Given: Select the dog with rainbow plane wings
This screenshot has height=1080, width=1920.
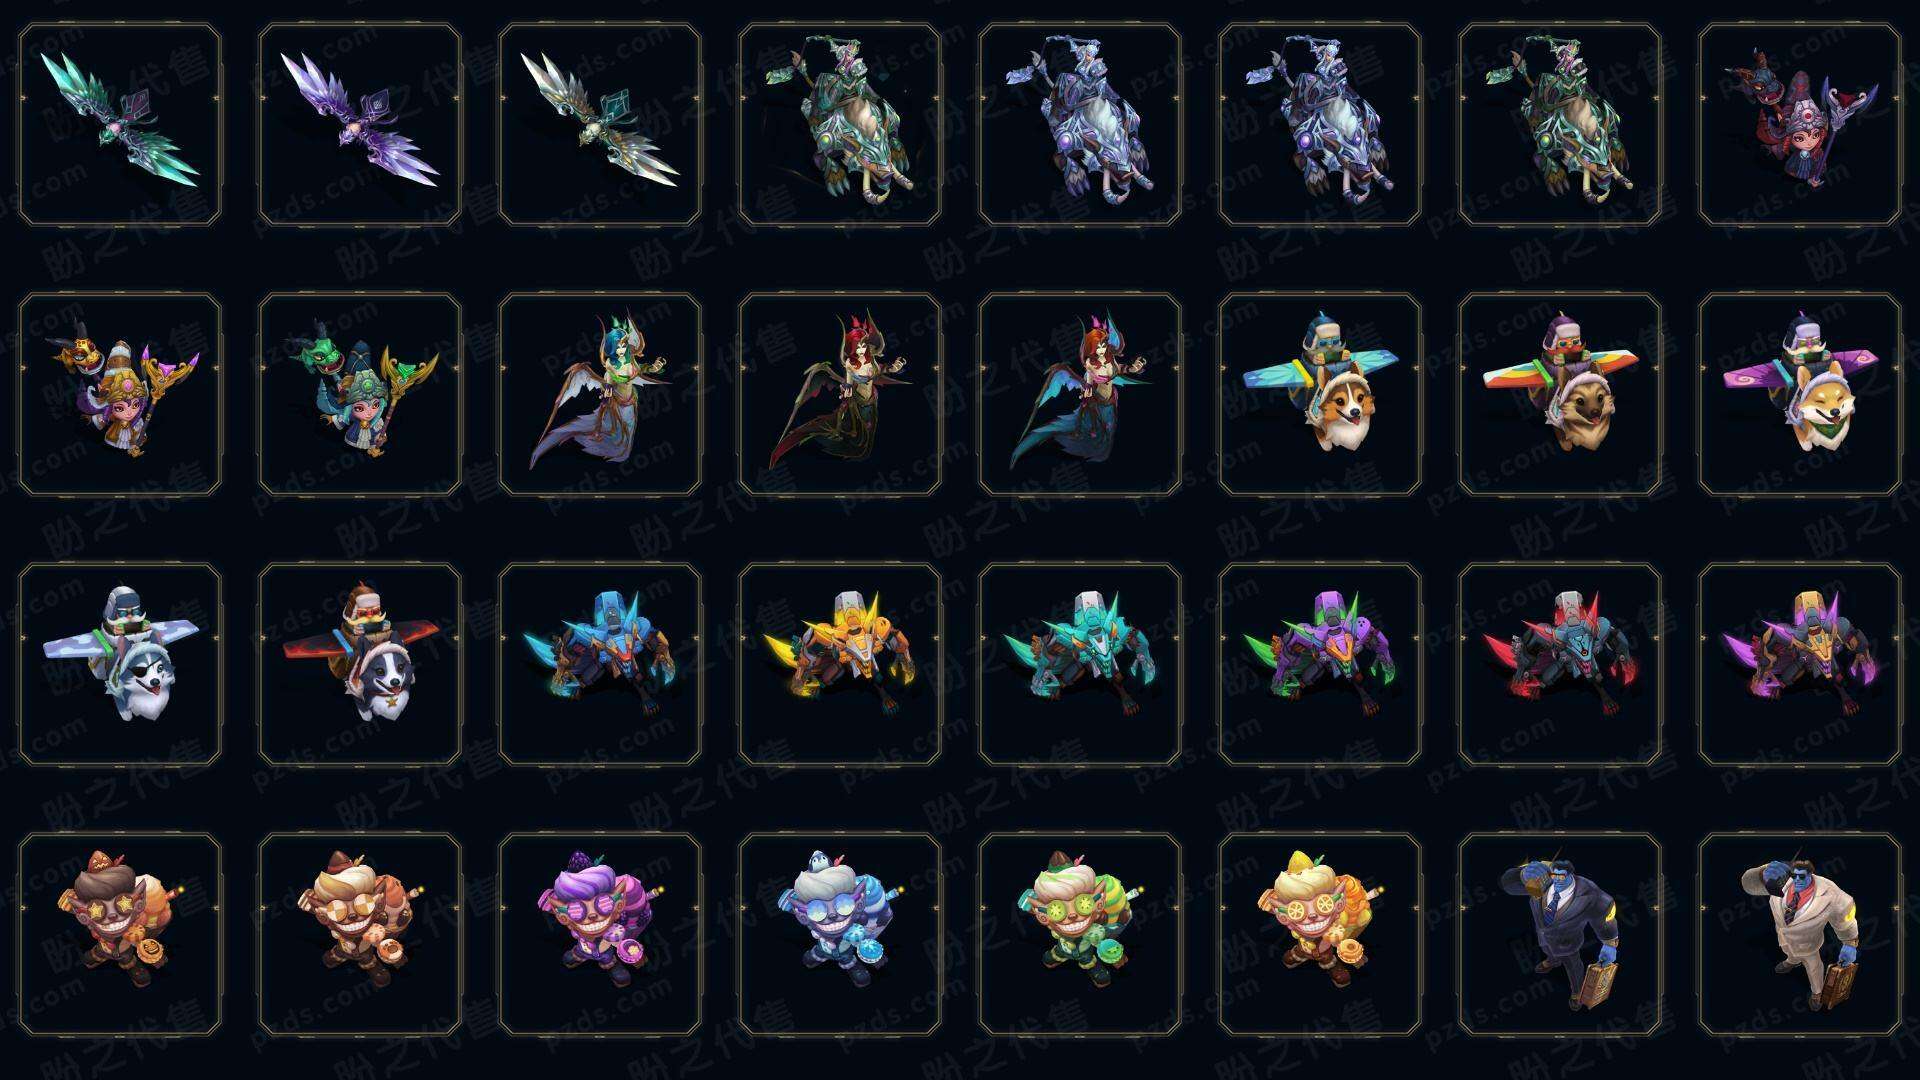Looking at the screenshot, I should point(1560,394).
